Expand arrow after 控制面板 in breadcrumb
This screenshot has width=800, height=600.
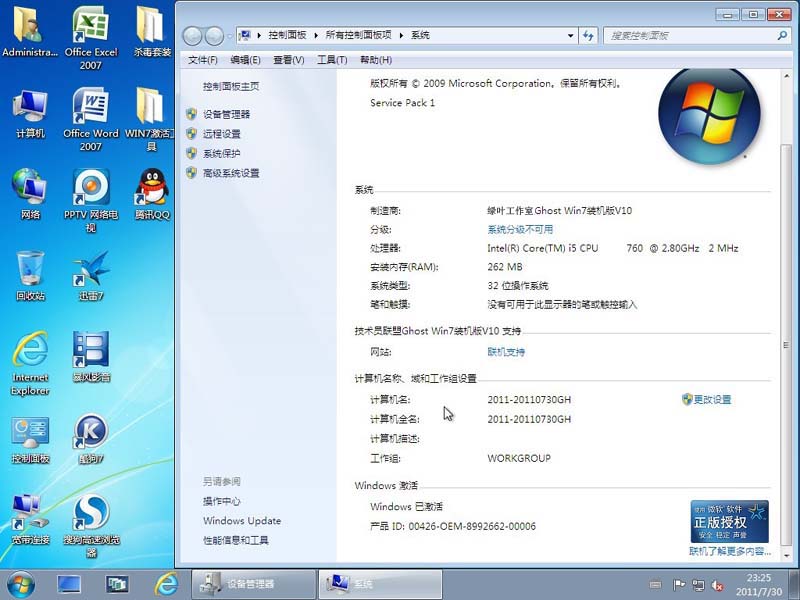coord(316,35)
